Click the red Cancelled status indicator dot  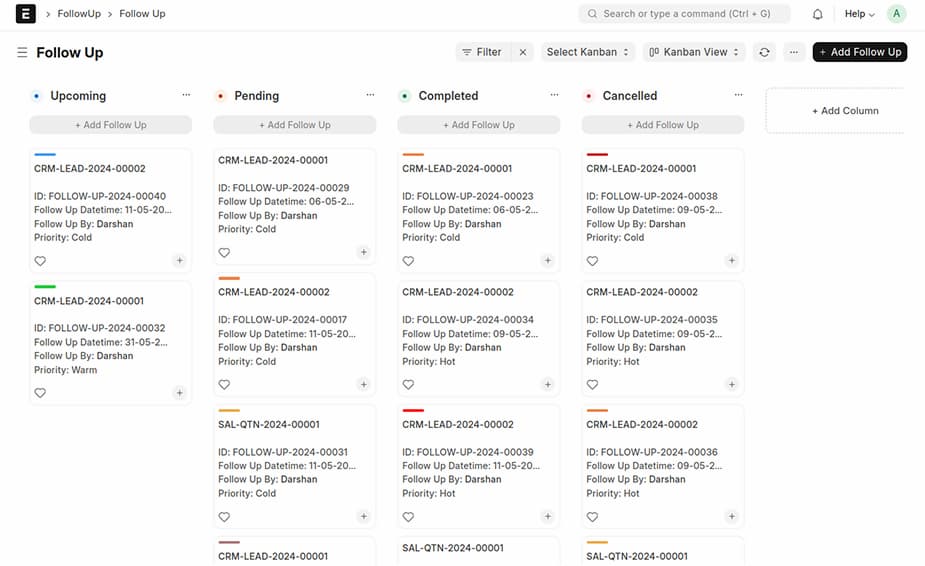pyautogui.click(x=589, y=96)
